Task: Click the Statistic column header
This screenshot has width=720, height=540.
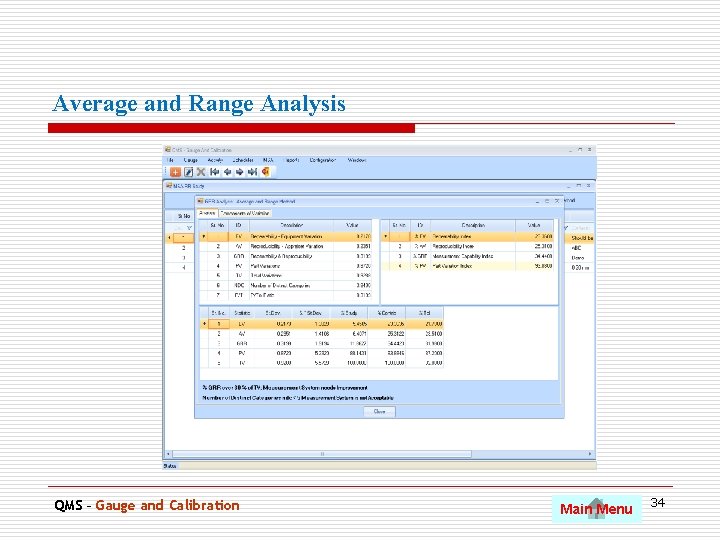Action: coord(242,313)
